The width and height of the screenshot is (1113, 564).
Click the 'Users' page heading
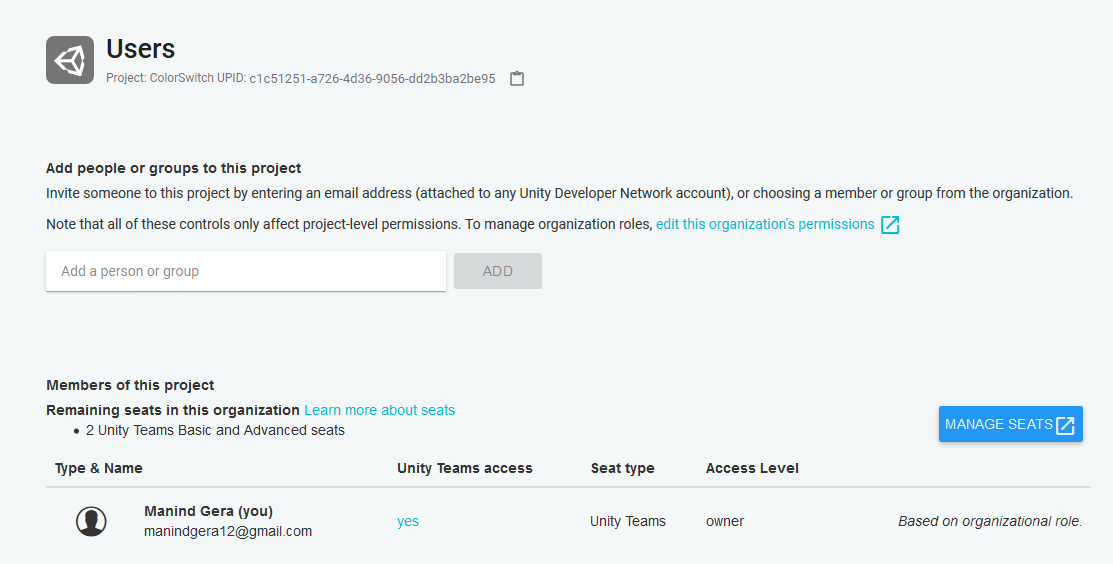[141, 49]
